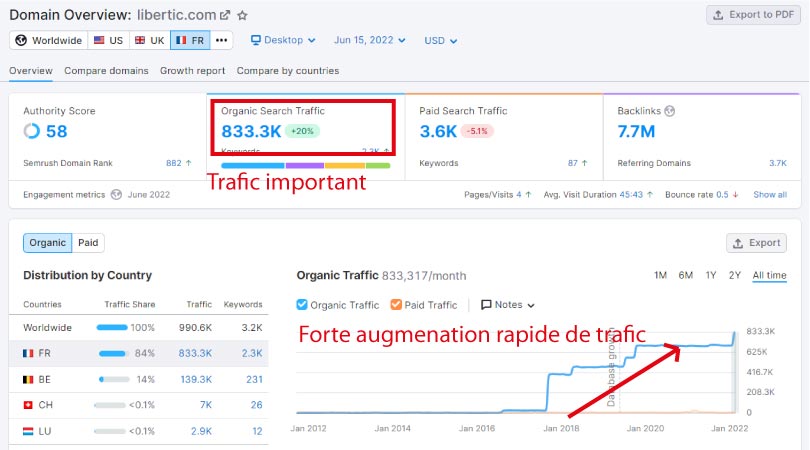Viewport: 810px width, 450px height.
Task: Click the Database growth marker on chart
Action: coord(611,368)
